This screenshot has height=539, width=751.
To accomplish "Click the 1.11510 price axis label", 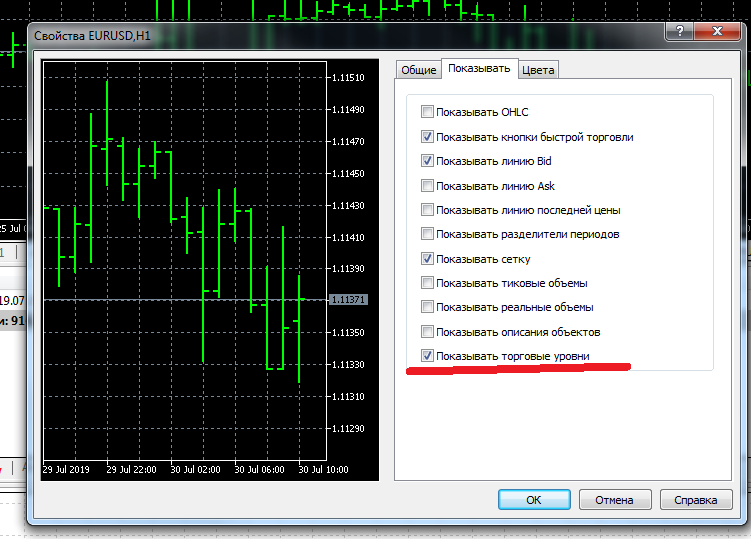I will (348, 78).
